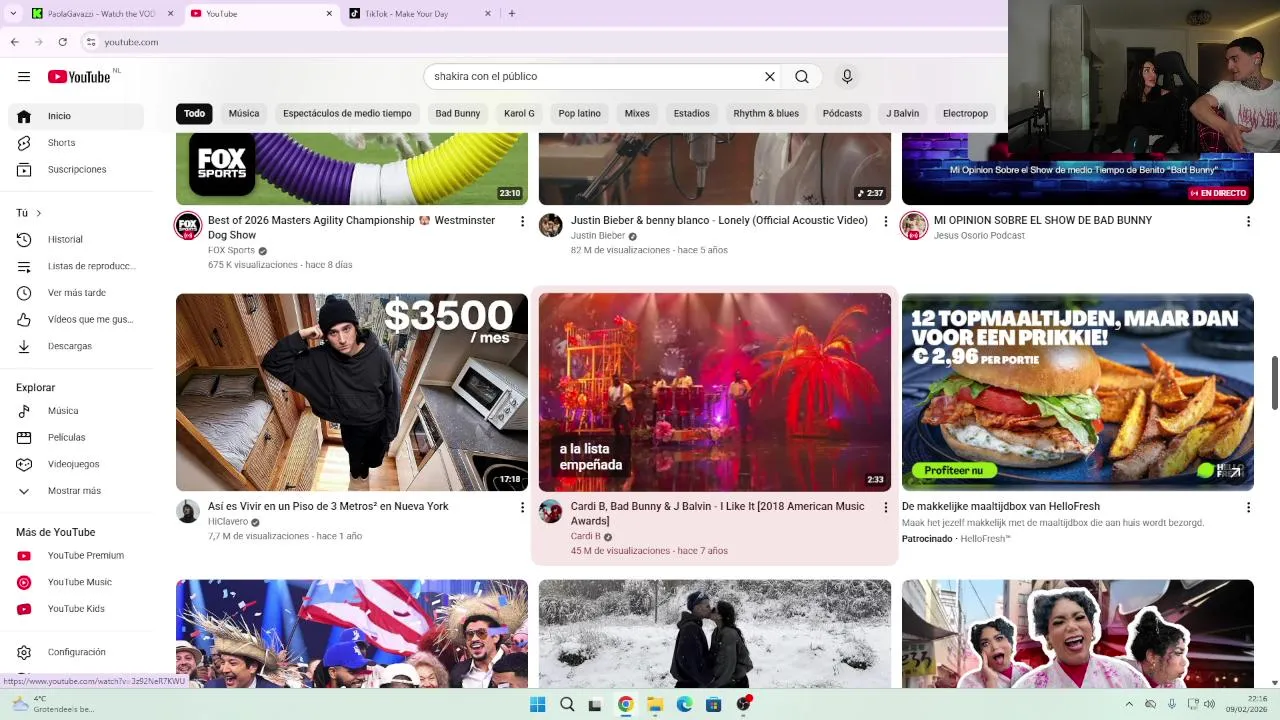Open YouTube Premium link
The image size is (1280, 720).
[x=76, y=555]
